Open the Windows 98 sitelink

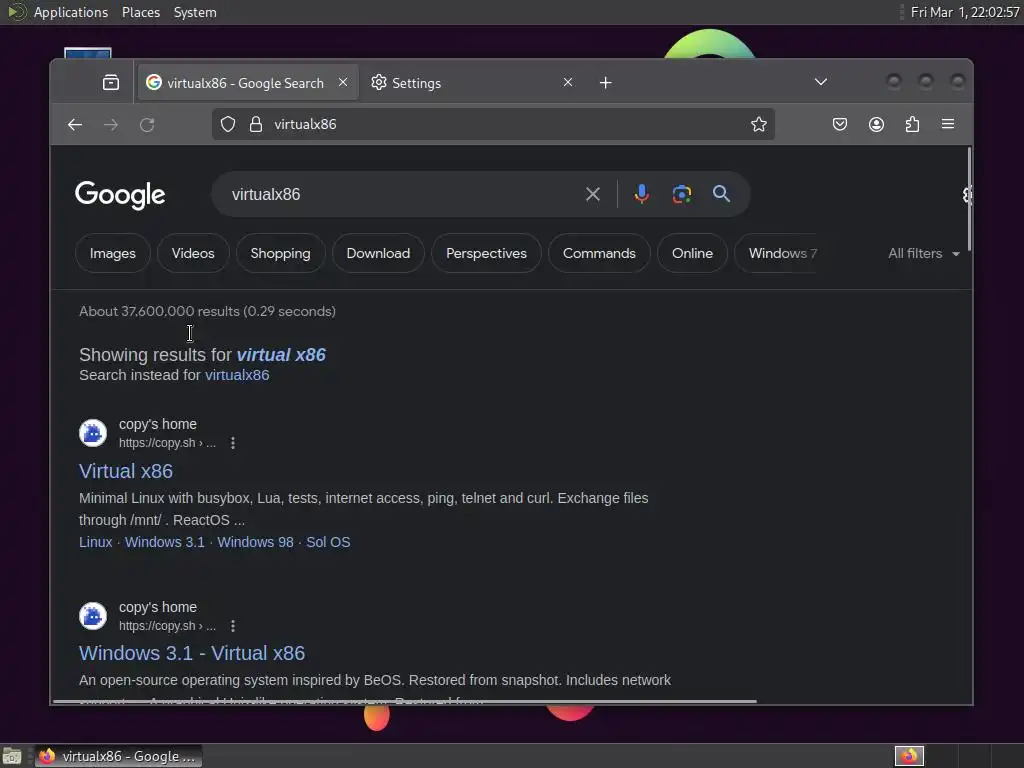[255, 542]
